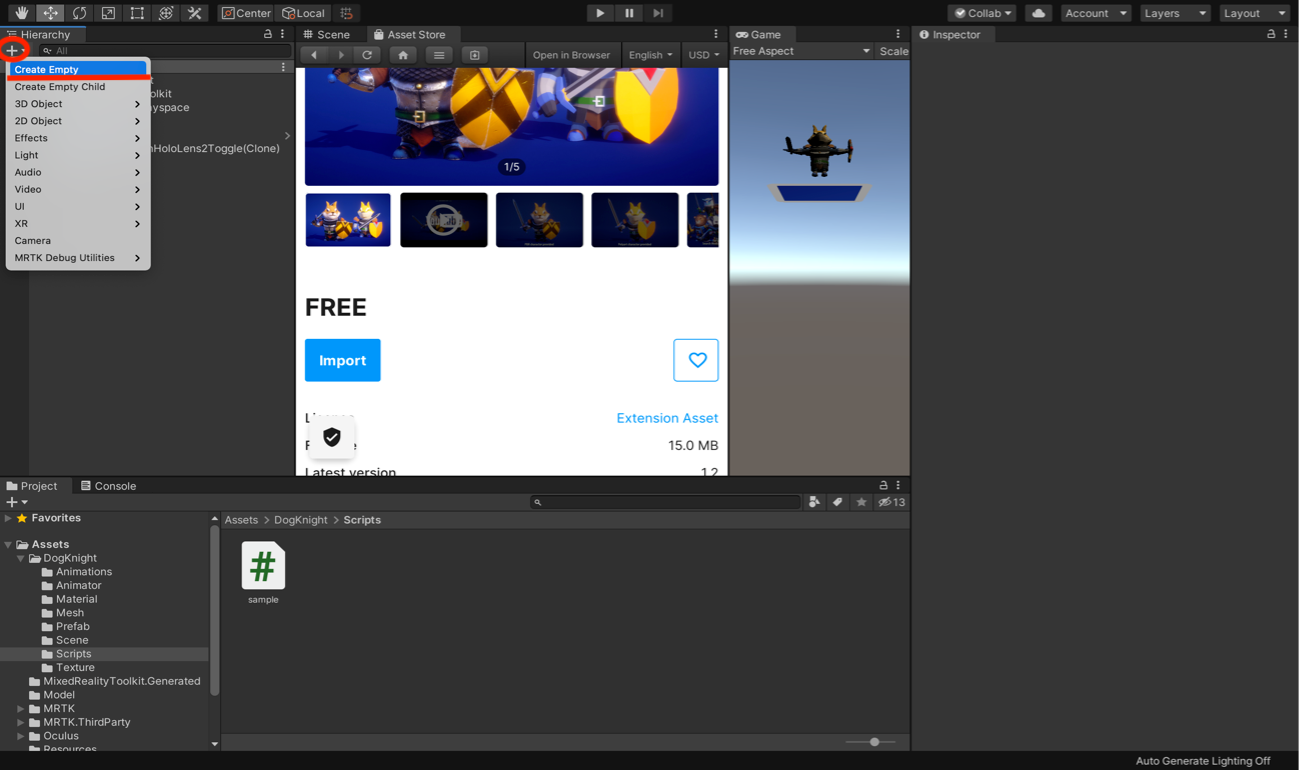Expand the MRTK folder

(x=20, y=709)
